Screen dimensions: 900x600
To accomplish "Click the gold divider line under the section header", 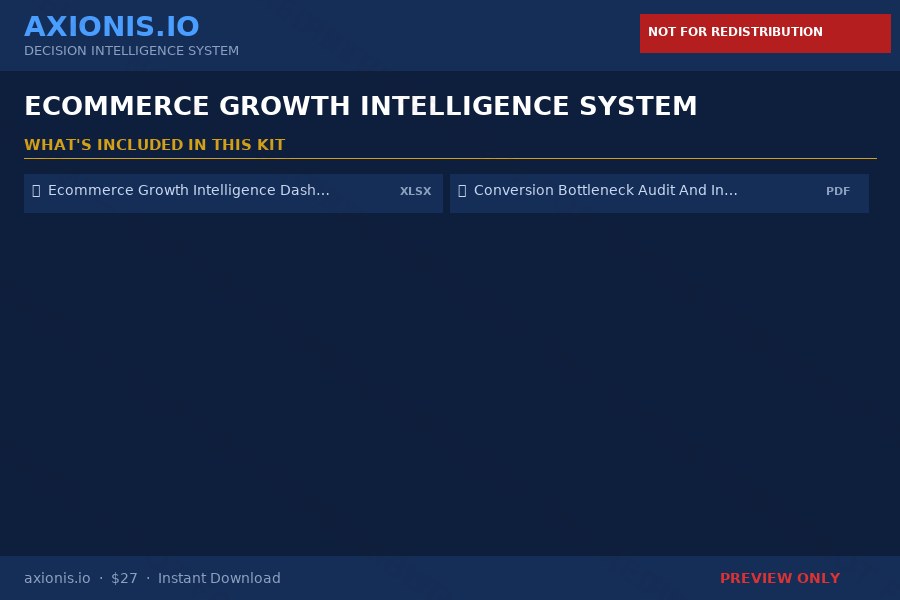I will (450, 160).
